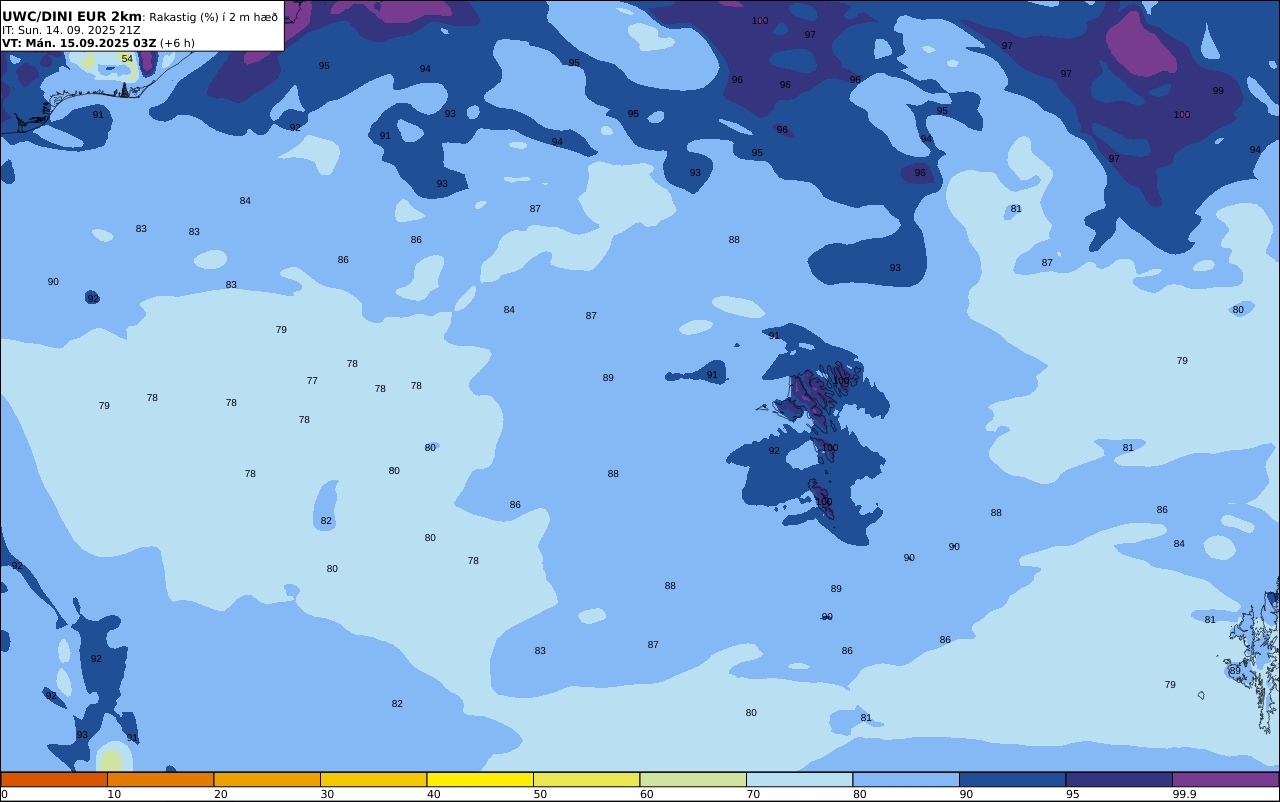Click the legend tick label "70"
1280x802 pixels.
click(753, 794)
